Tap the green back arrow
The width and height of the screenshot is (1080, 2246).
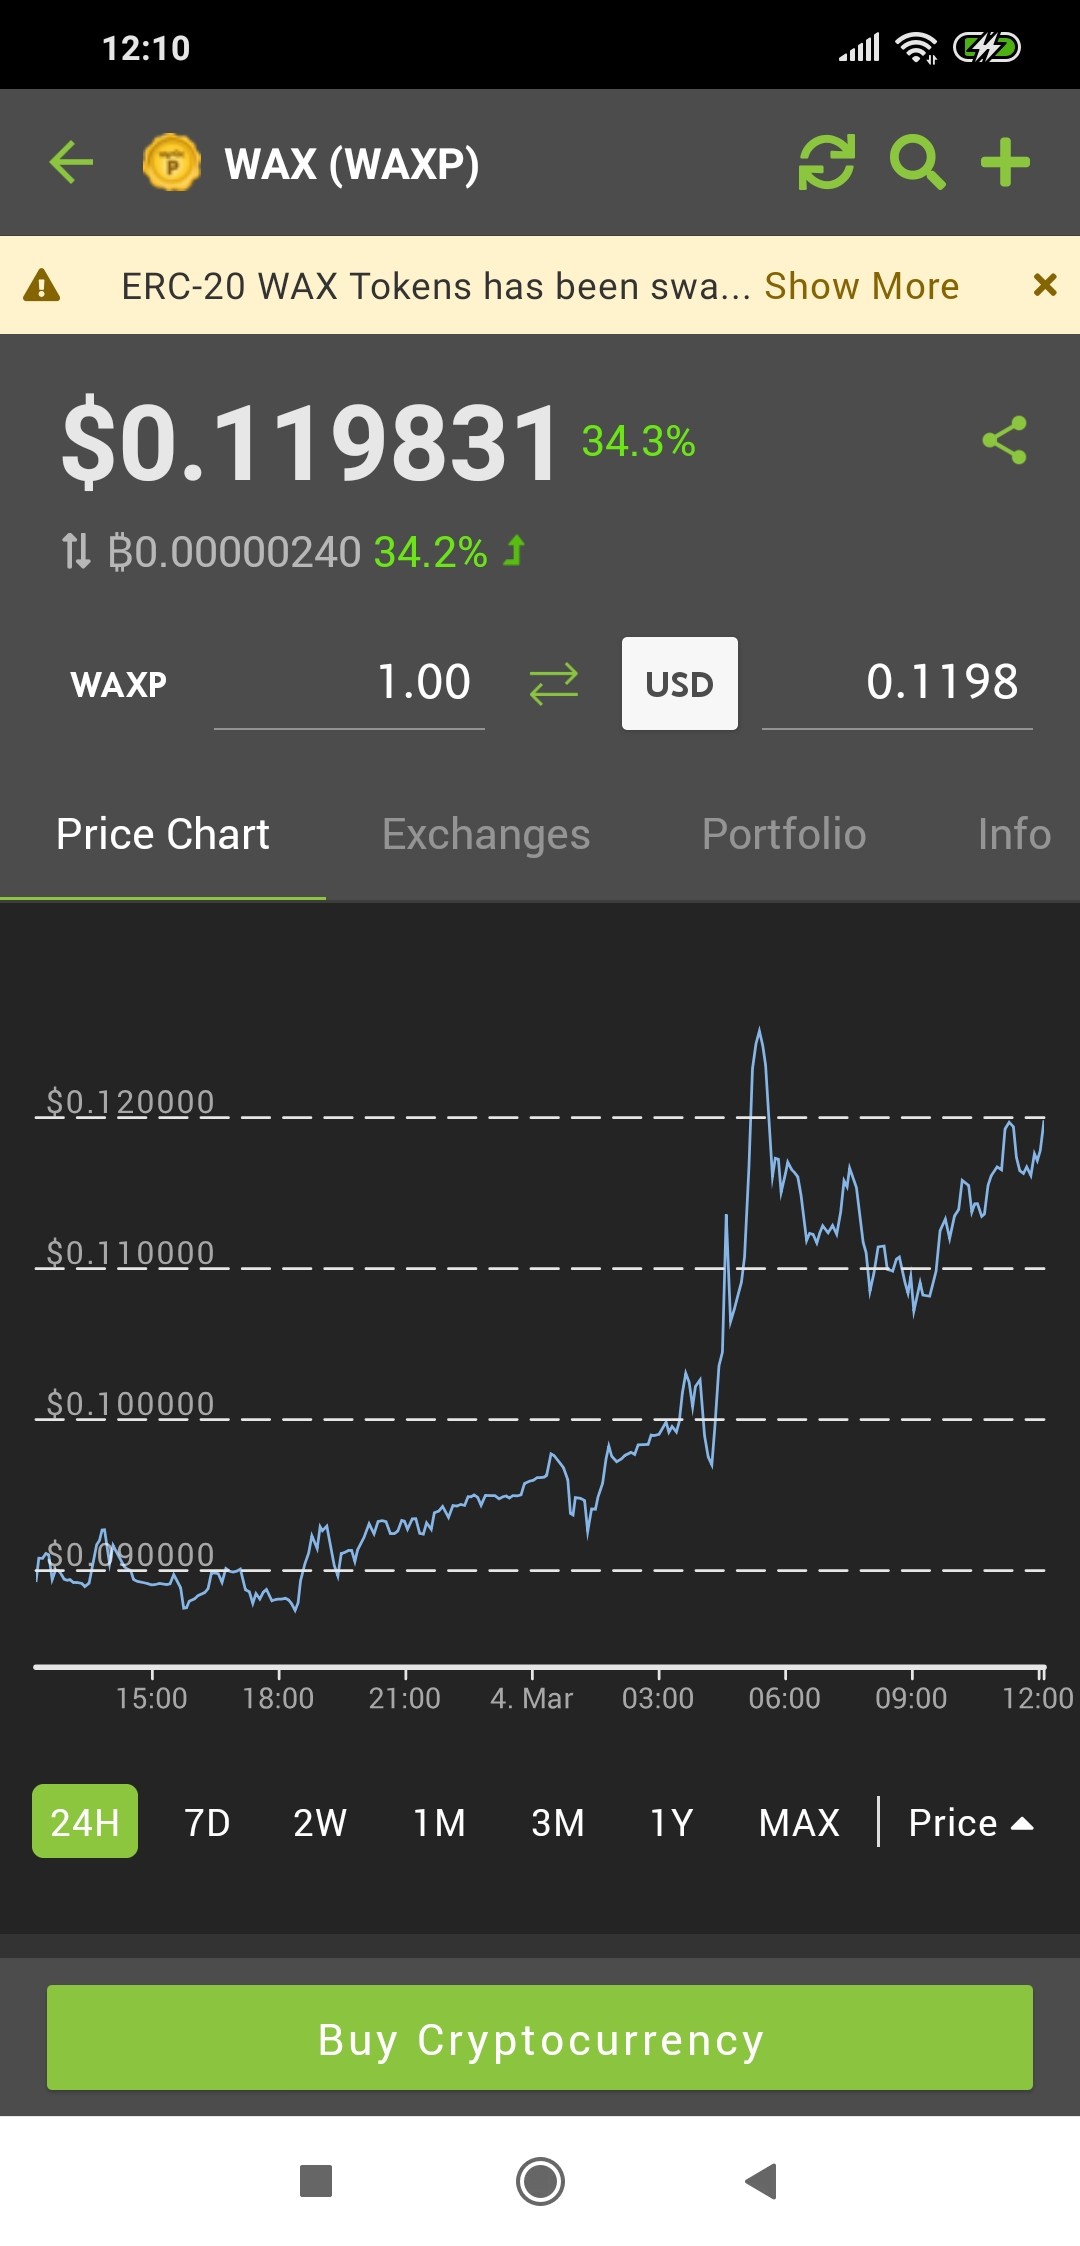tap(71, 162)
